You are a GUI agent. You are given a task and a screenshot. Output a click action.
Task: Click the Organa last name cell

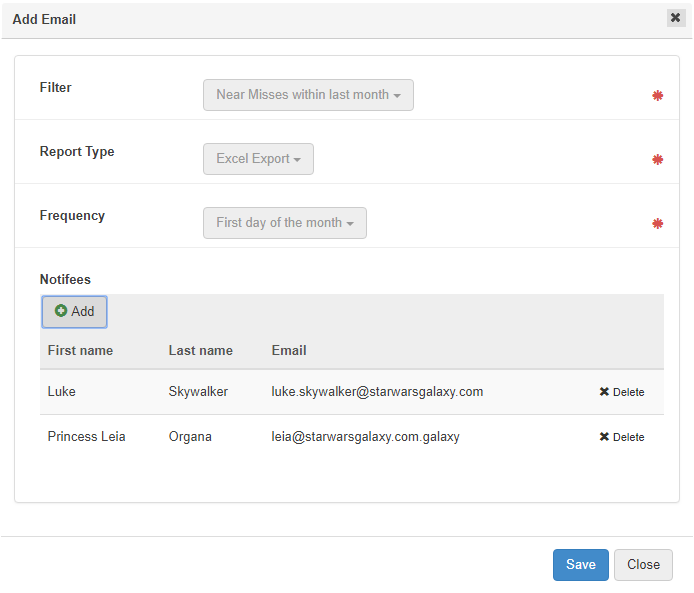tap(190, 437)
